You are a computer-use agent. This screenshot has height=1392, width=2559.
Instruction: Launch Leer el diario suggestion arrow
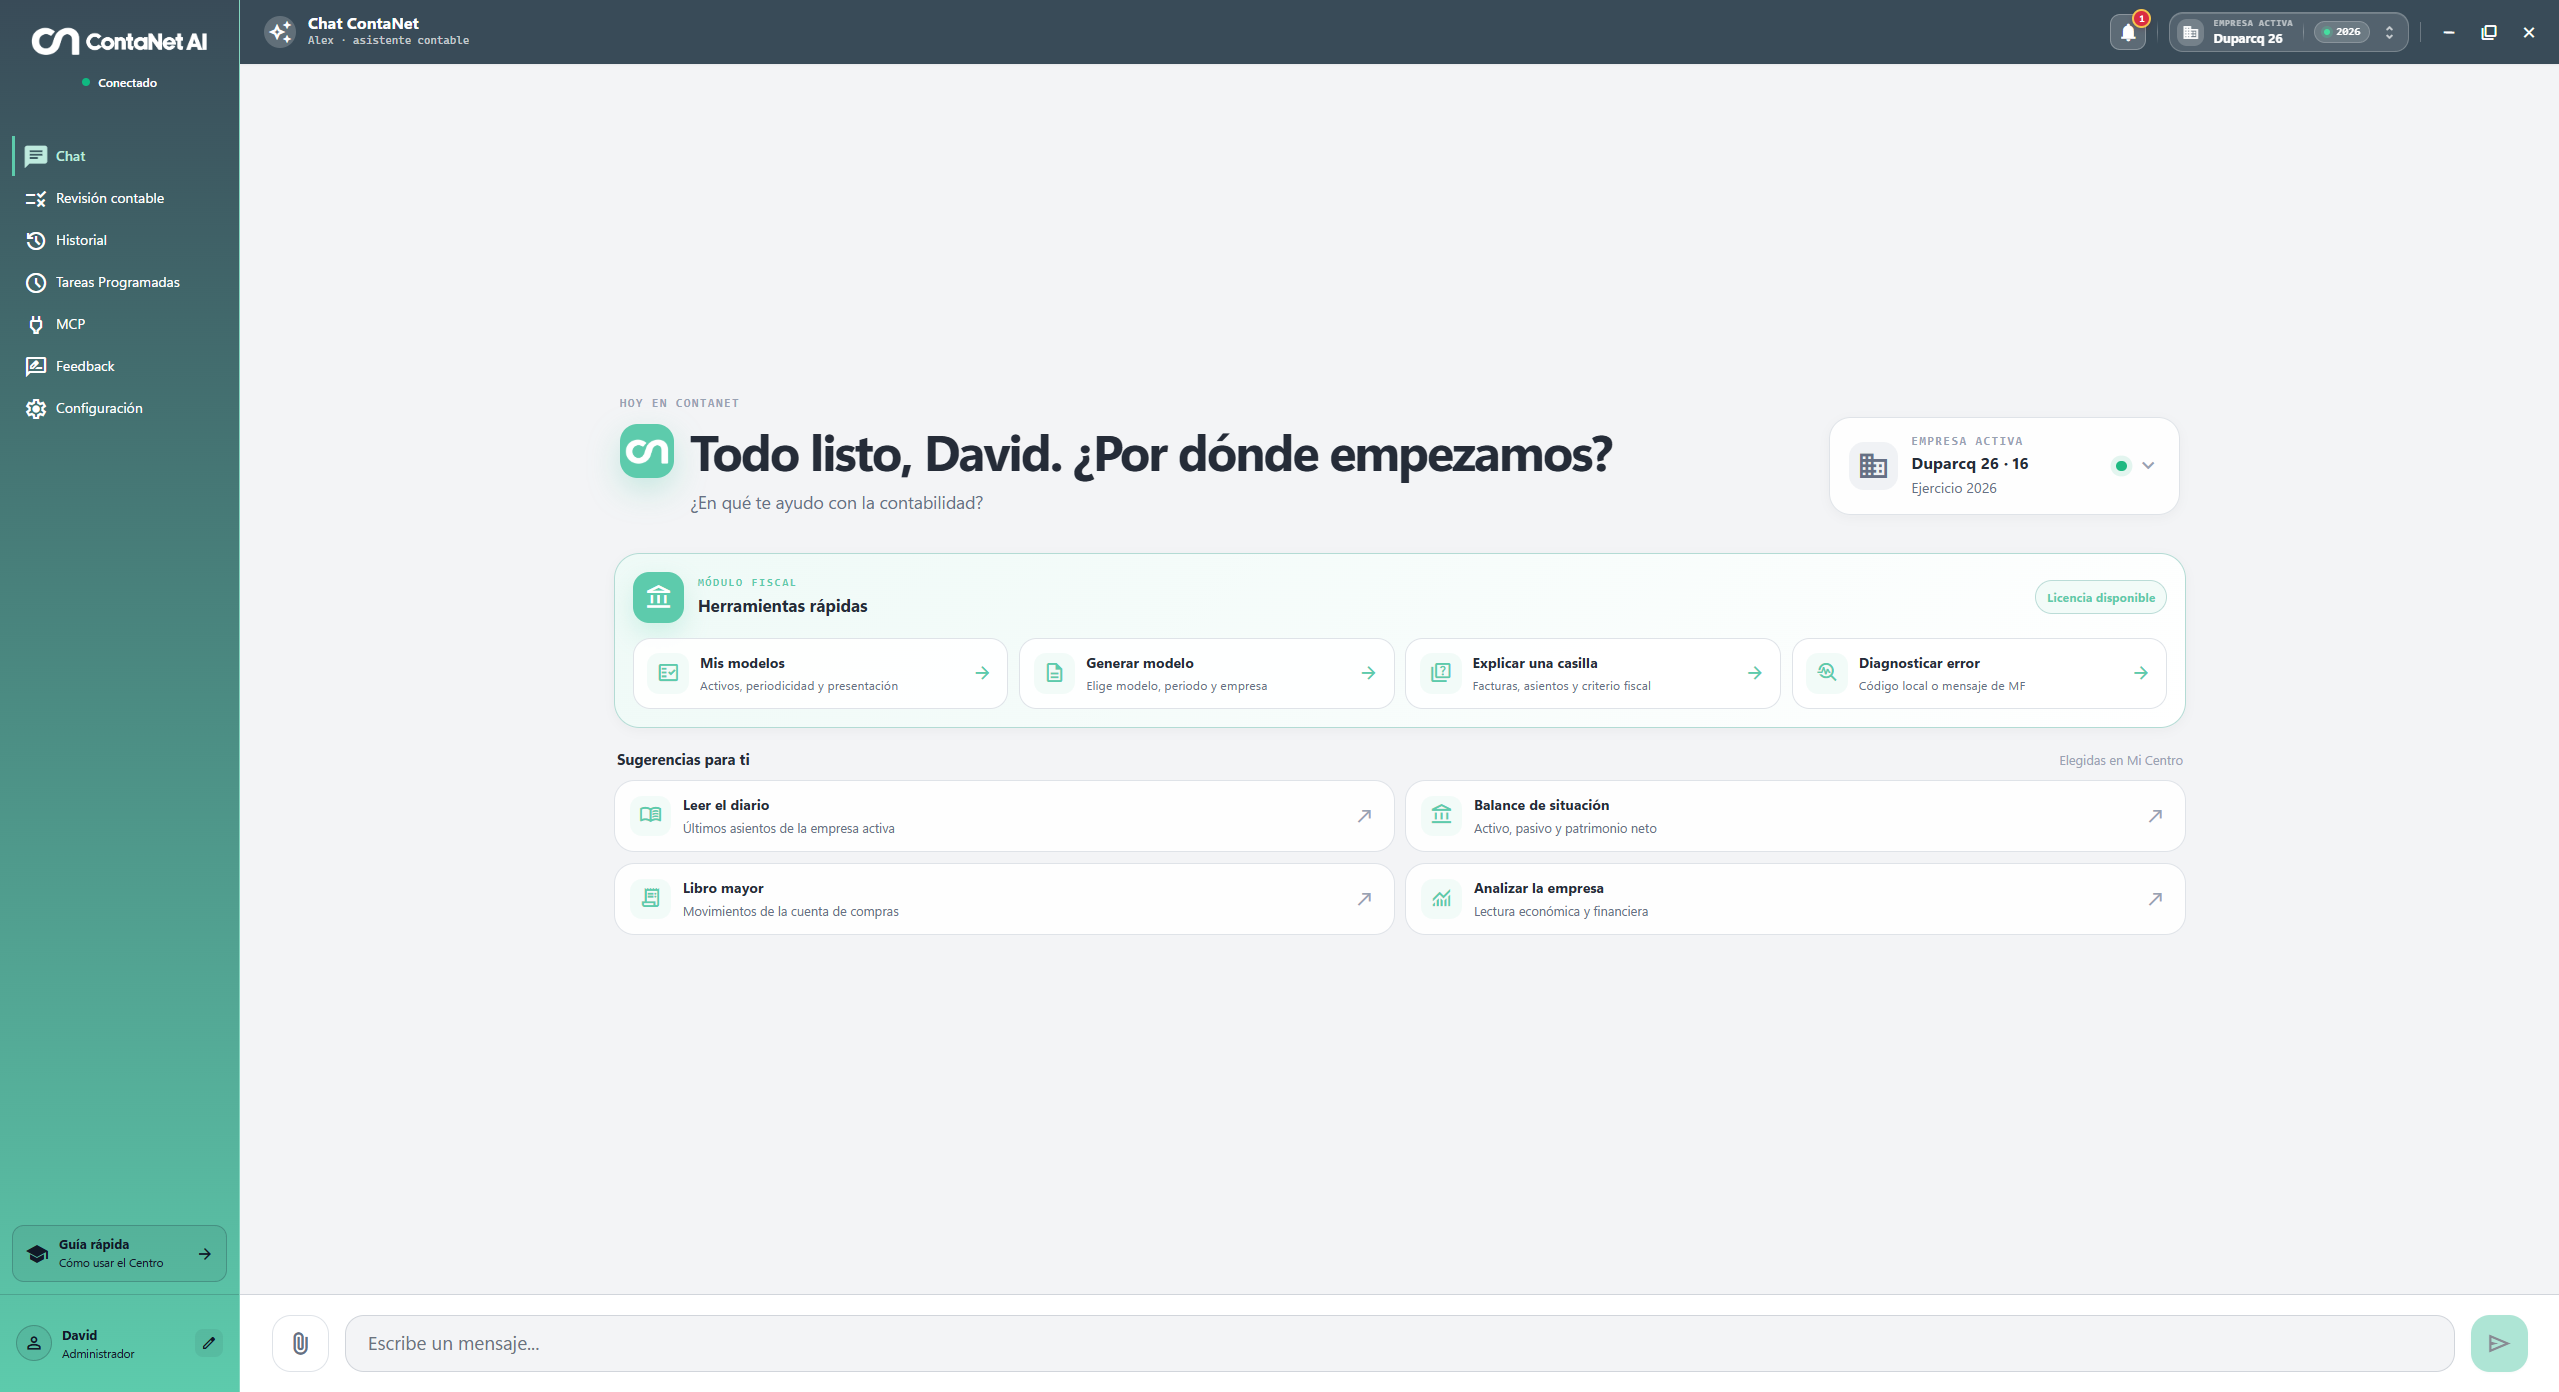(1364, 816)
